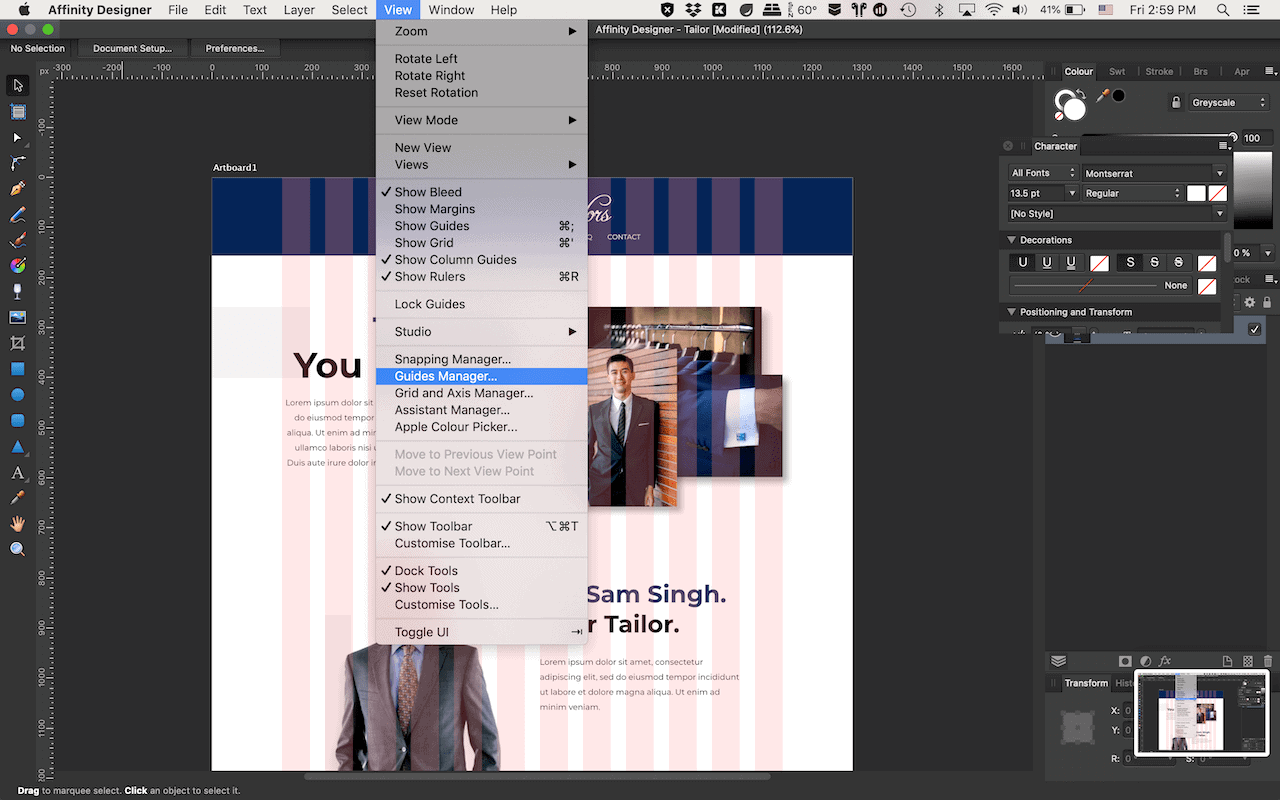
Task: Click the Preferences button
Action: [234, 48]
